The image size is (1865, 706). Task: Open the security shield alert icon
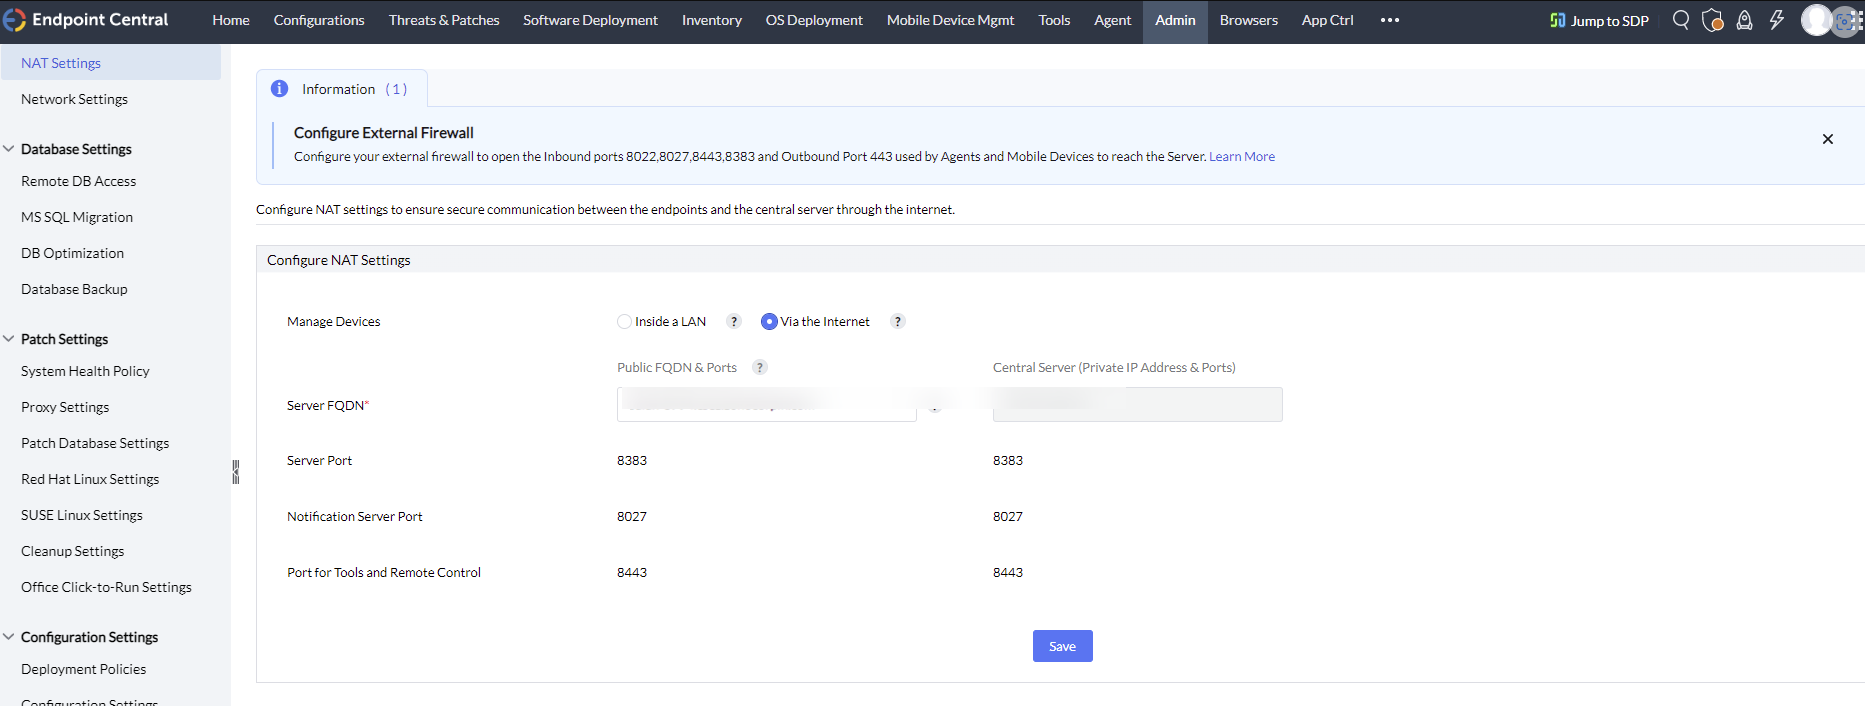1713,20
